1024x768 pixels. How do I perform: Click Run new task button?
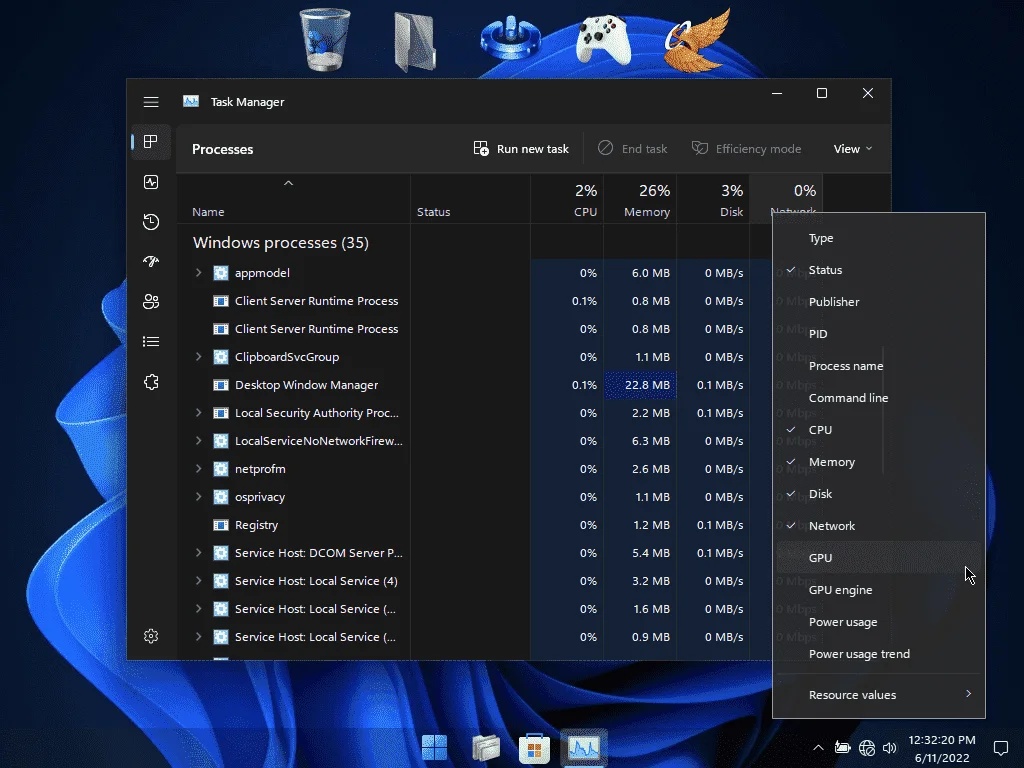click(521, 149)
